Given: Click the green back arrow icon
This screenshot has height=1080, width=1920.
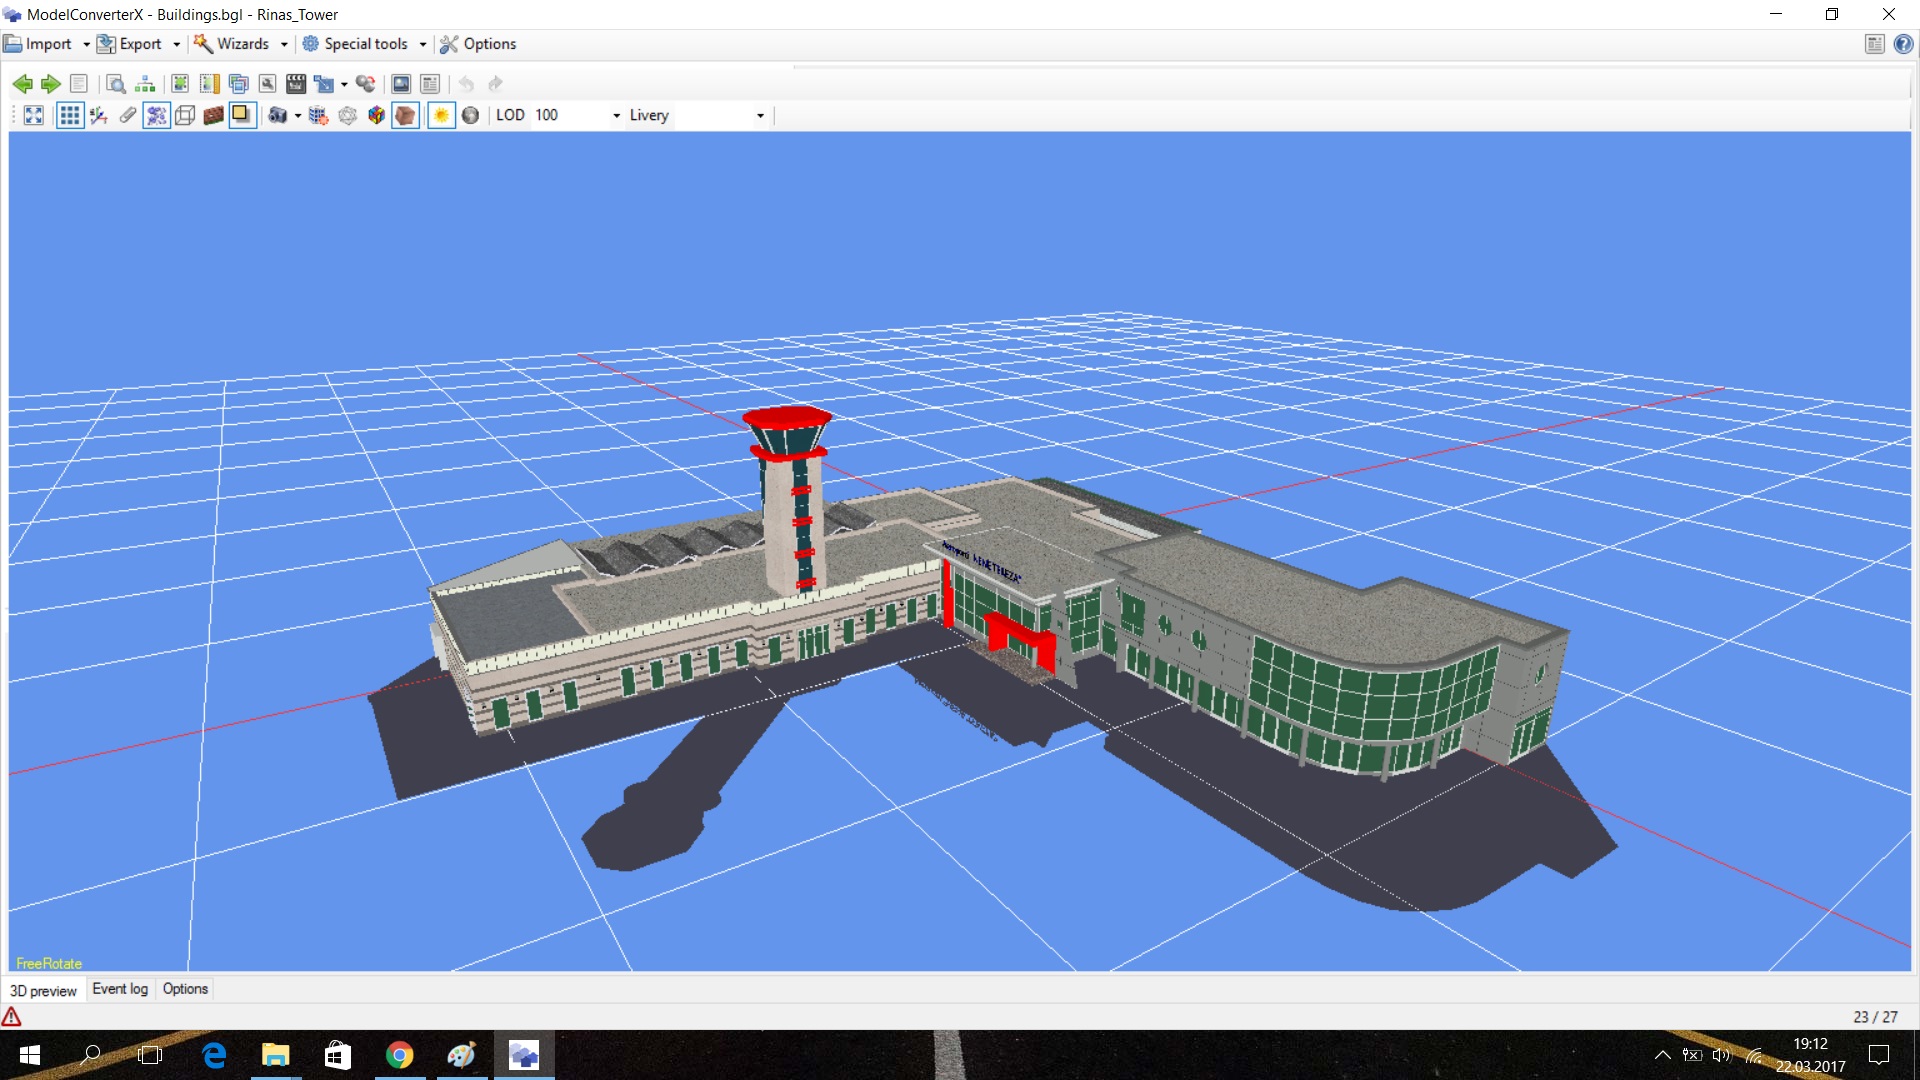Looking at the screenshot, I should click(22, 84).
